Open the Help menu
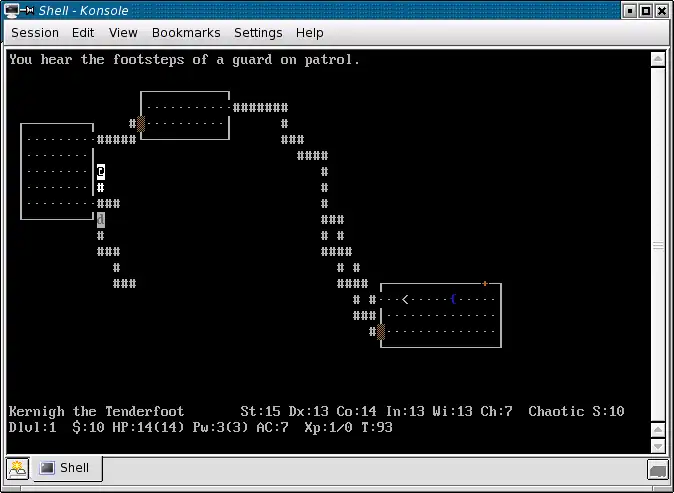674x493 pixels. pos(310,33)
